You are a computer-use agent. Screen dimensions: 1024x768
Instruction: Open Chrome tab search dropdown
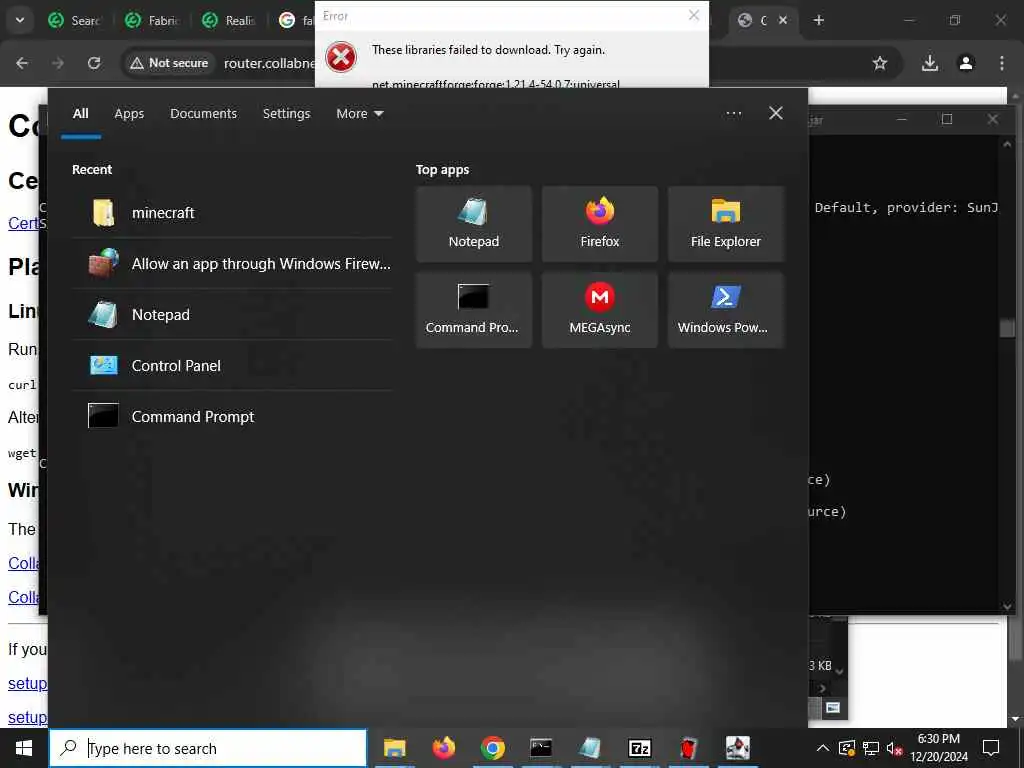click(20, 20)
